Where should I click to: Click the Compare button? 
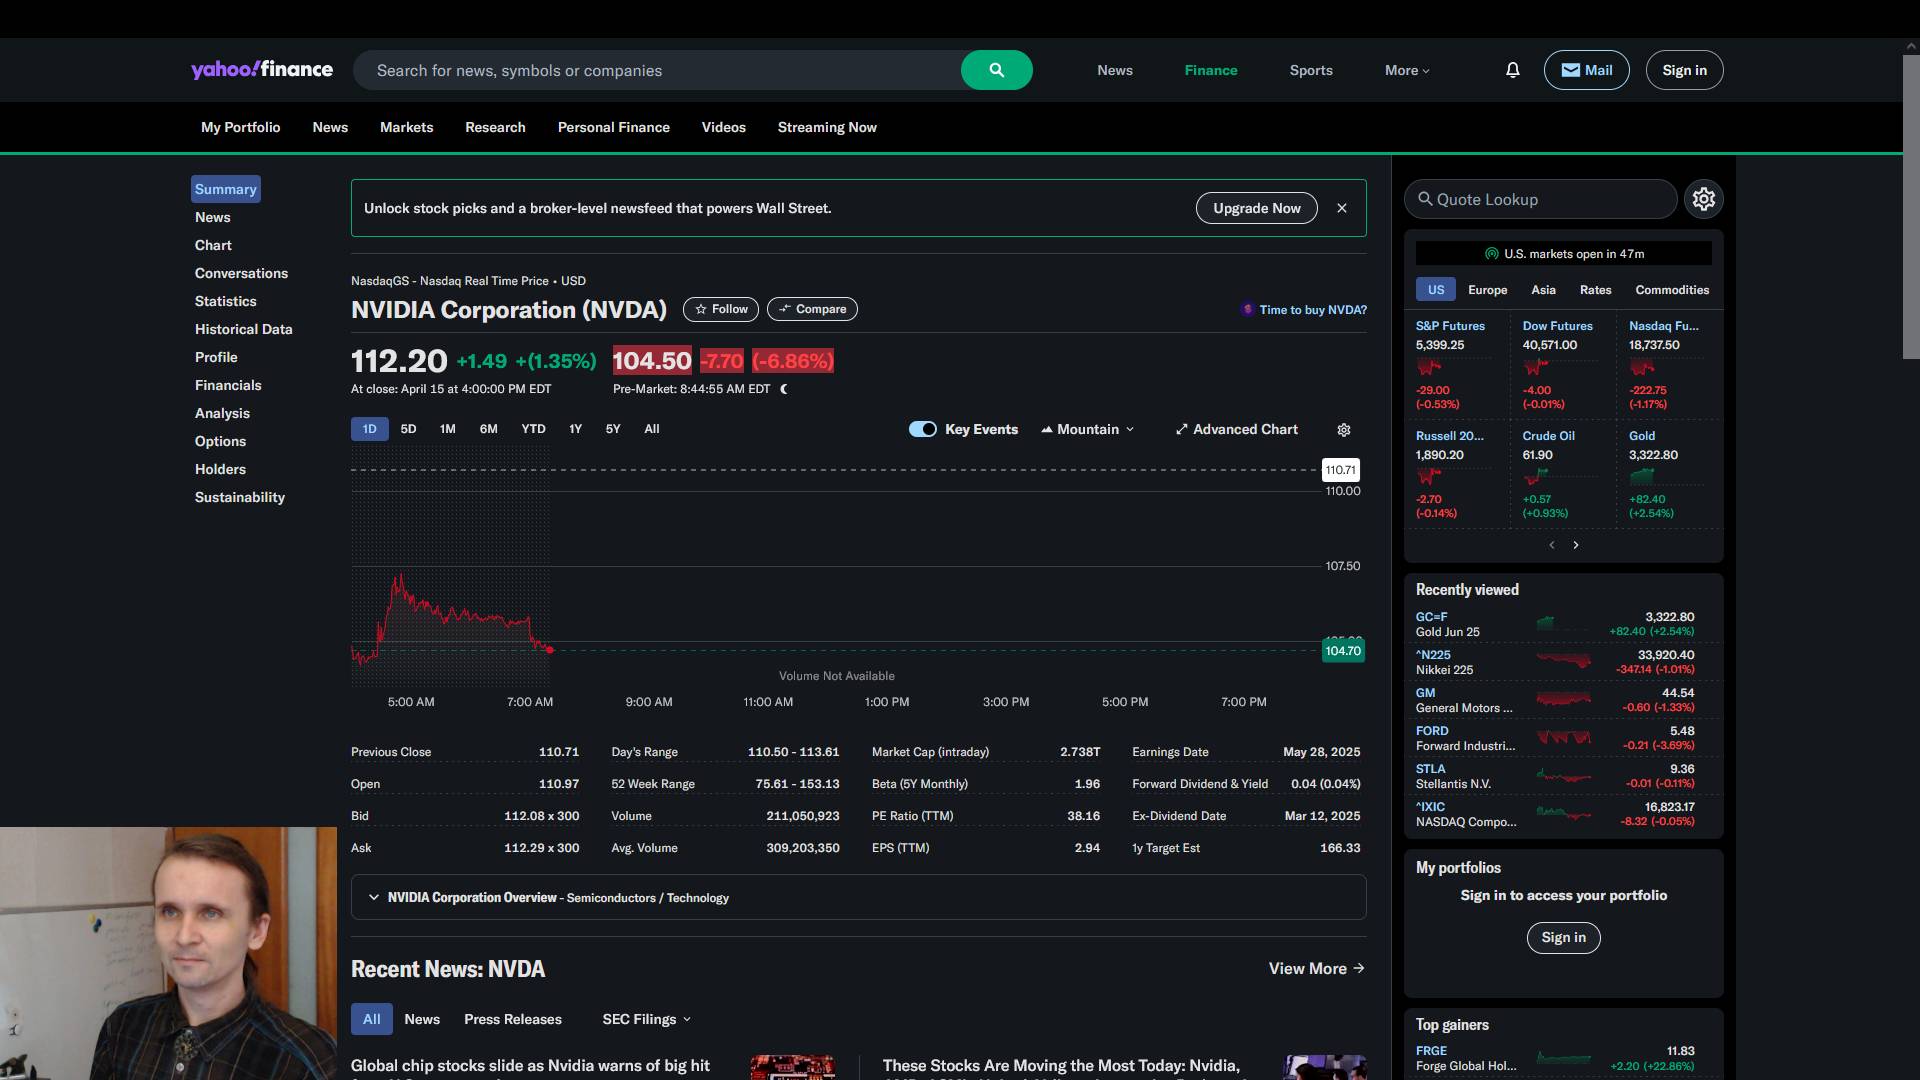pyautogui.click(x=812, y=309)
